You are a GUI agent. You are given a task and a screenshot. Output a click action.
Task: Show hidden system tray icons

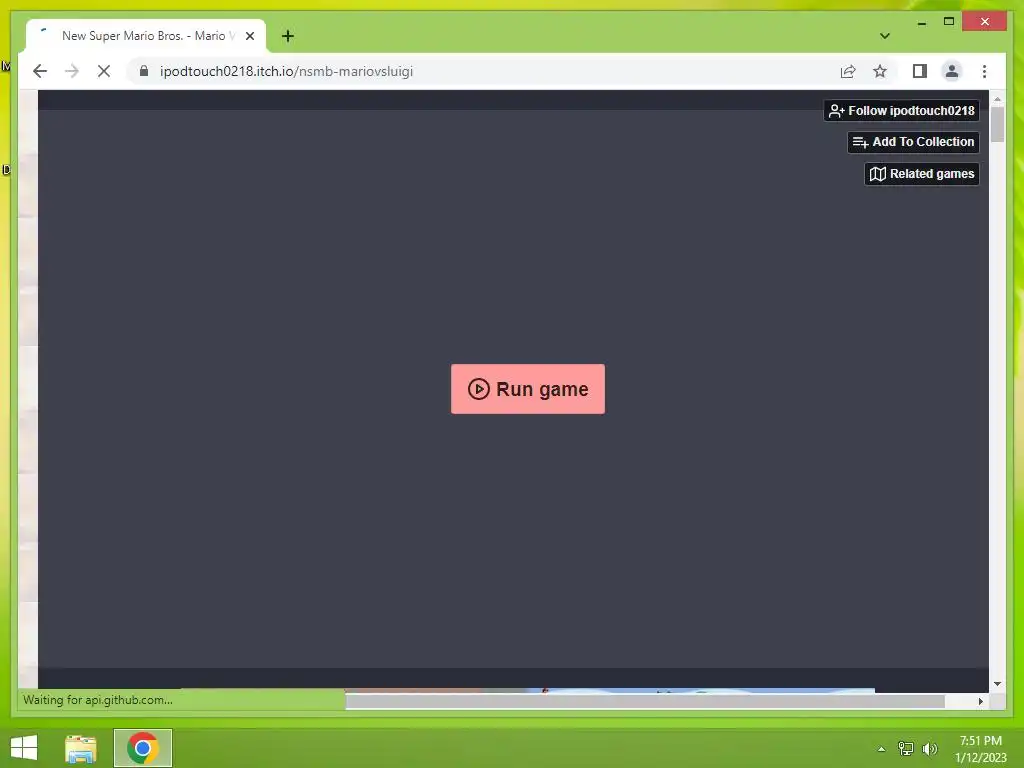pos(881,749)
